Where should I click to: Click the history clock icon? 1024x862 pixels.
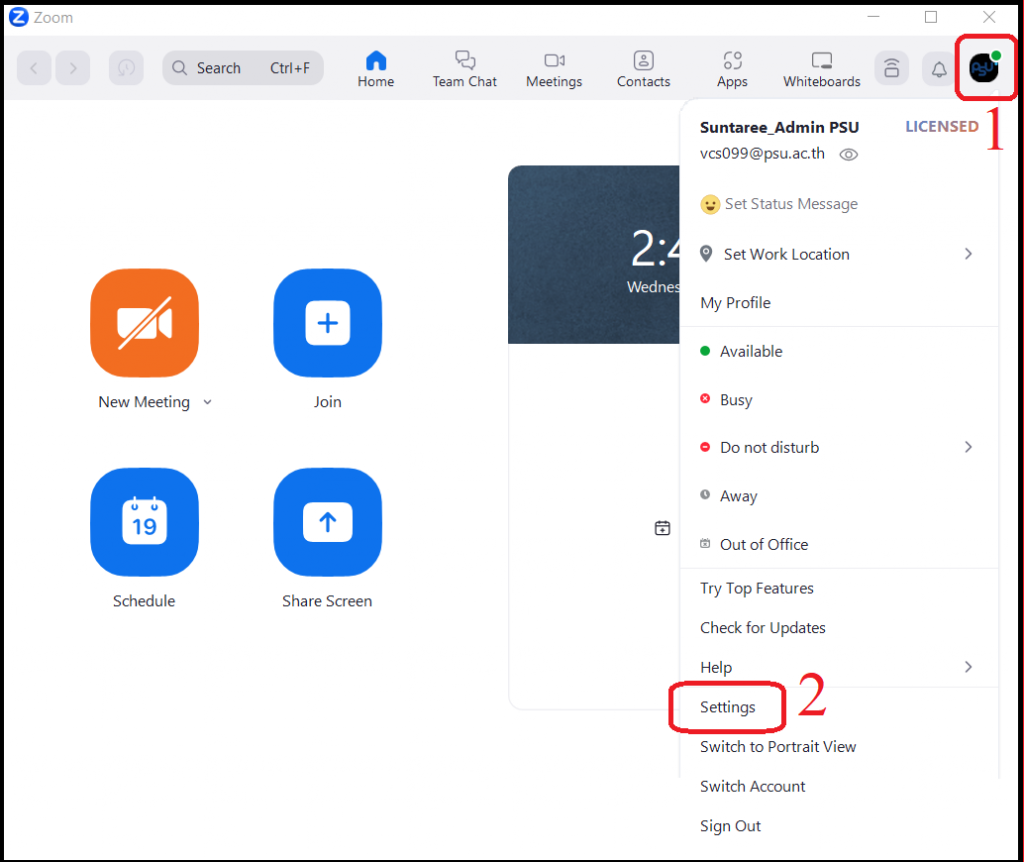click(x=126, y=68)
